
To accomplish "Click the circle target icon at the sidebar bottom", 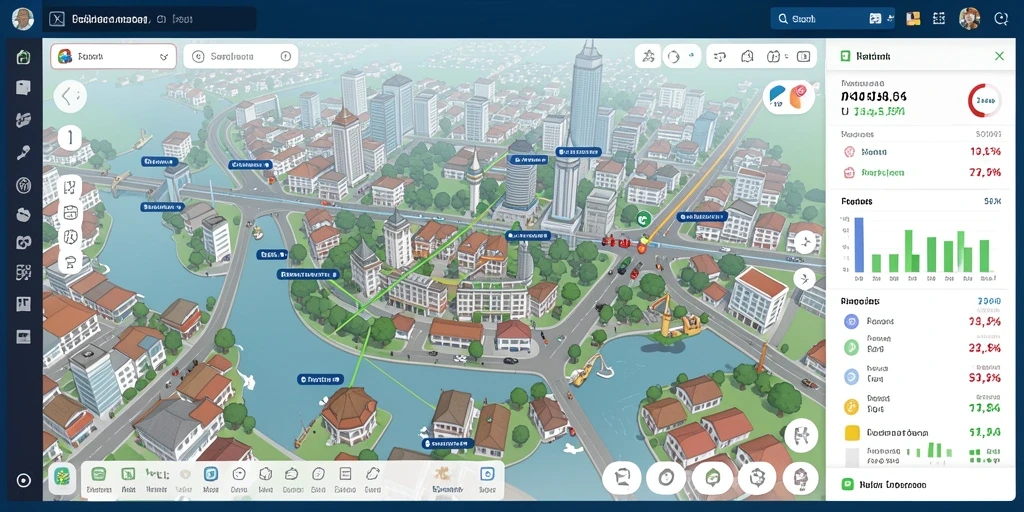I will coord(24,481).
